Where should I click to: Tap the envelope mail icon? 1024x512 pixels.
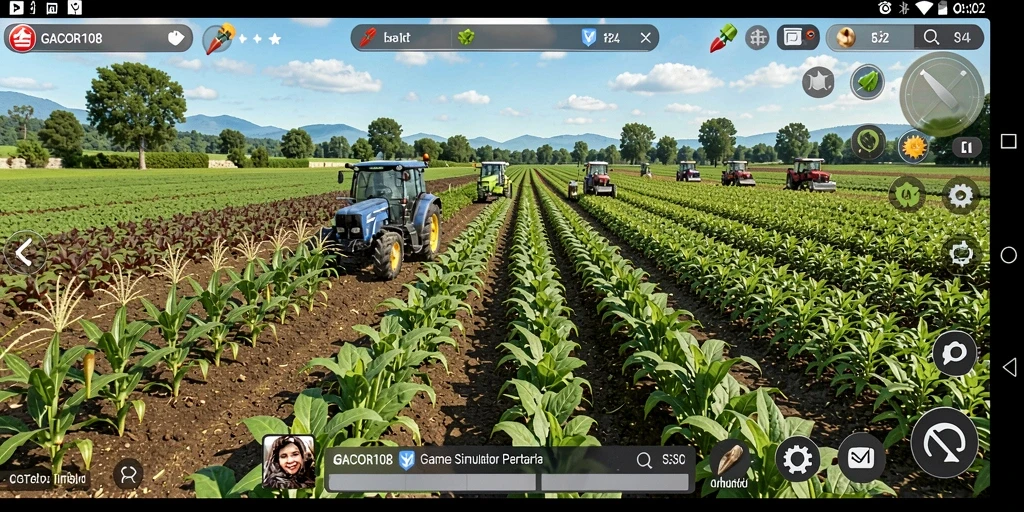point(861,458)
